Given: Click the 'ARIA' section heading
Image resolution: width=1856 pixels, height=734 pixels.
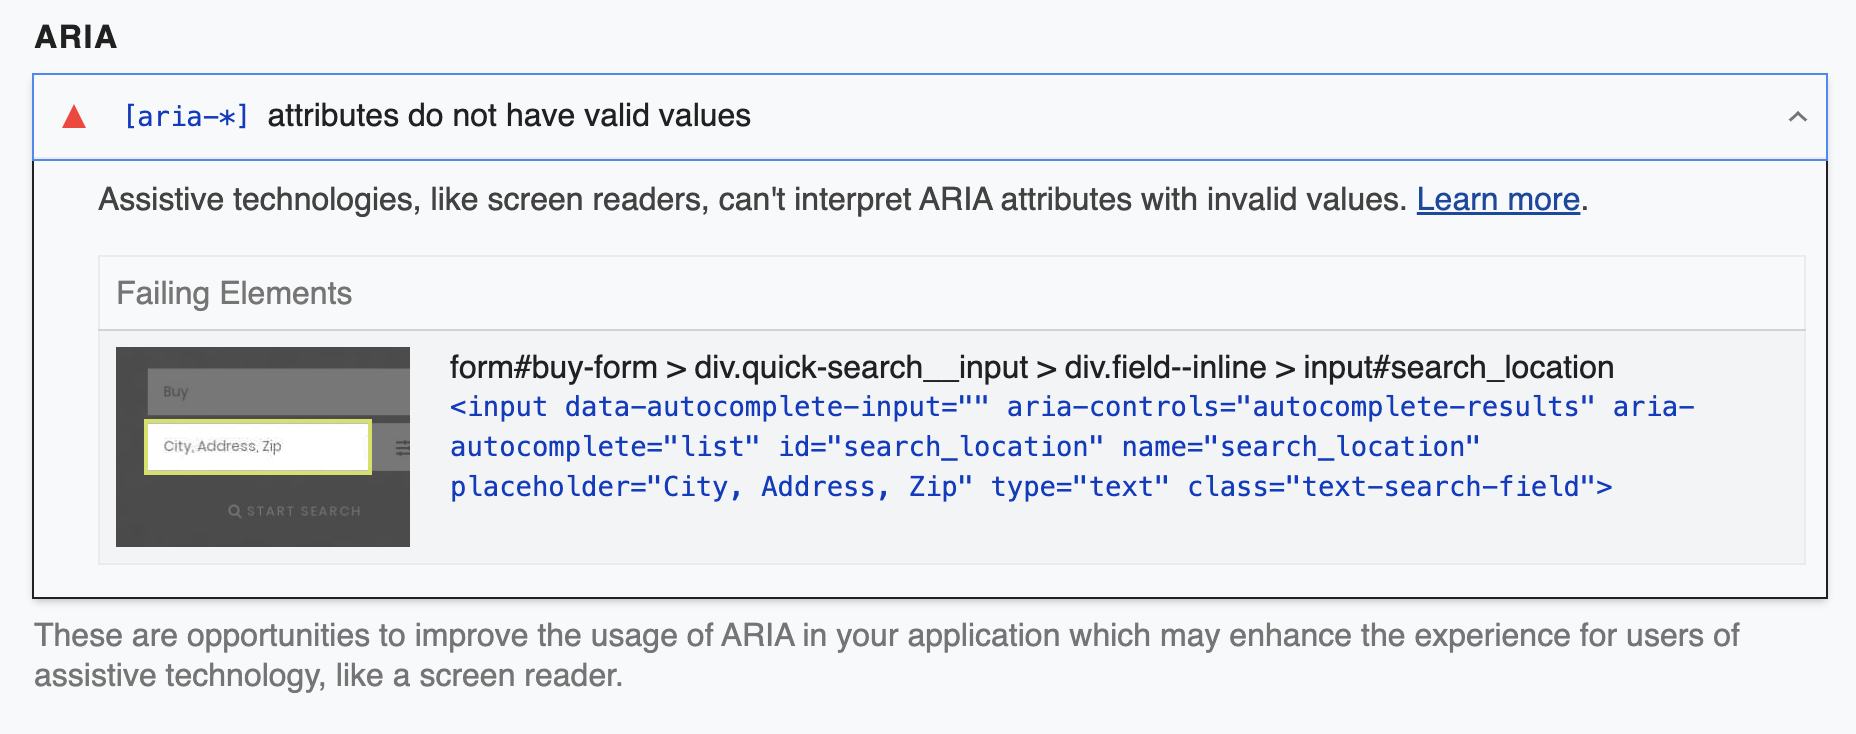Looking at the screenshot, I should [x=76, y=37].
